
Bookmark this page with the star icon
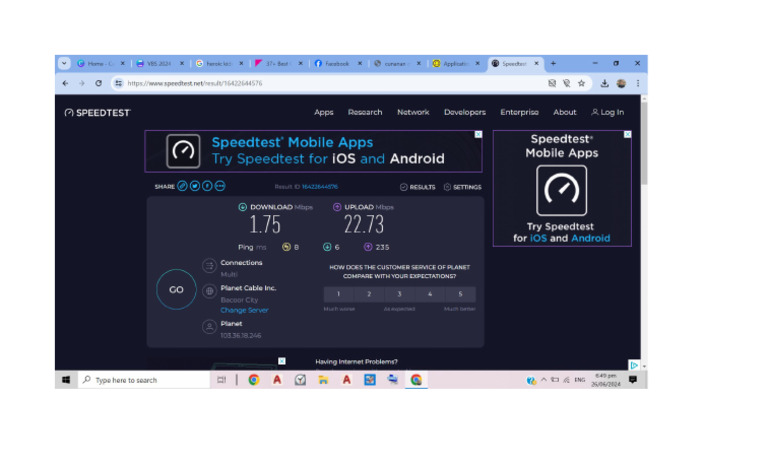[x=581, y=83]
